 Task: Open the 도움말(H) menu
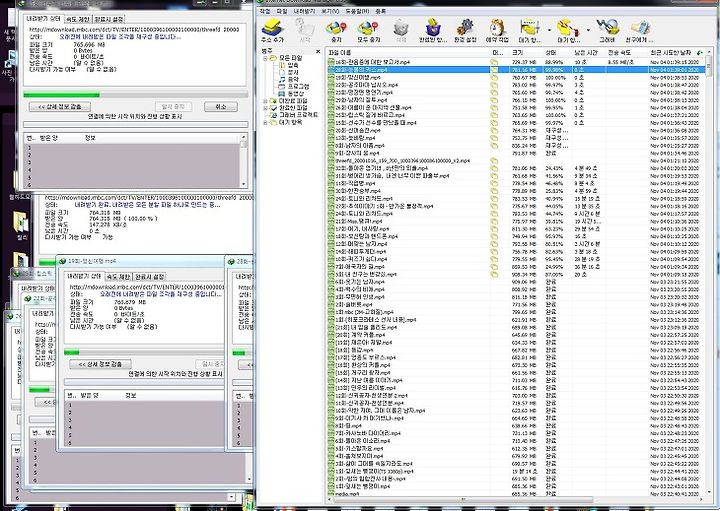pyautogui.click(x=357, y=11)
